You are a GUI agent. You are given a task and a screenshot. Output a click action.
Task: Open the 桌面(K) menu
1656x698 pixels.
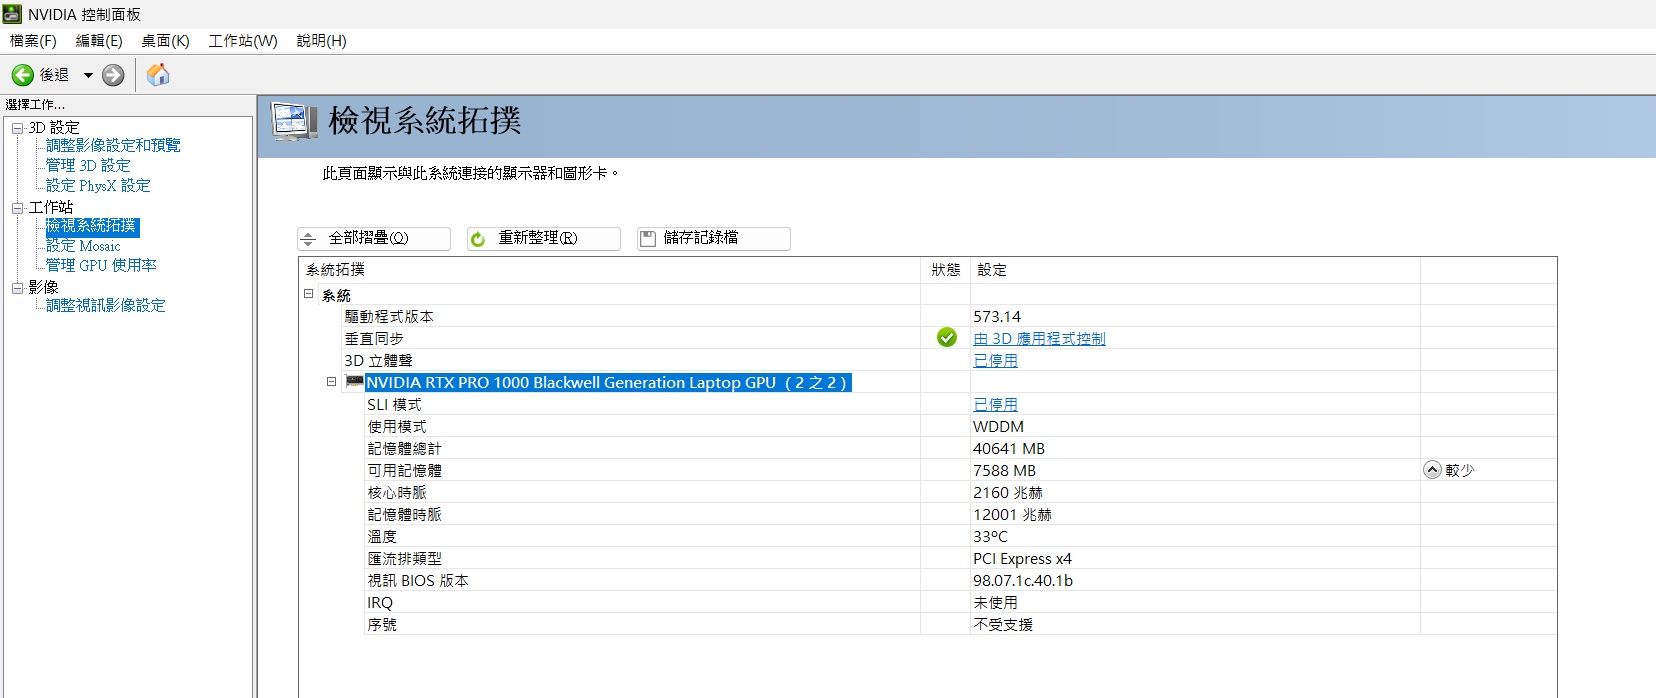165,41
